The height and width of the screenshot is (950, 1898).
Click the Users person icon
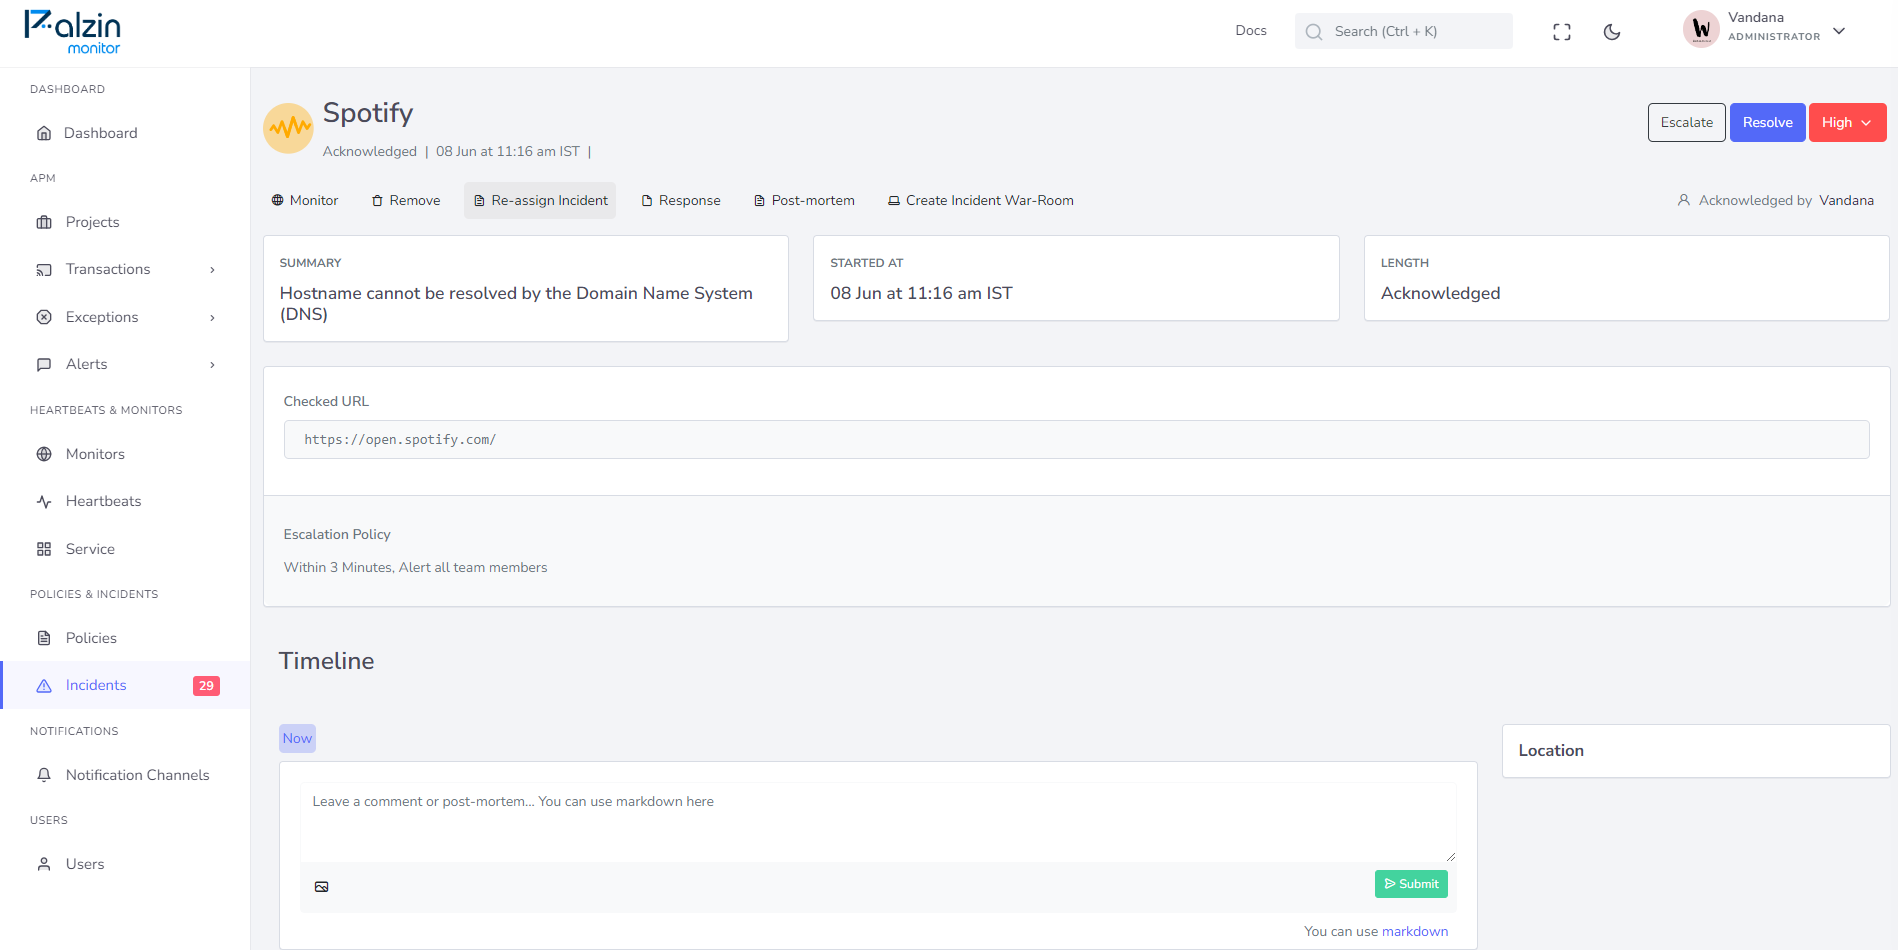[44, 864]
